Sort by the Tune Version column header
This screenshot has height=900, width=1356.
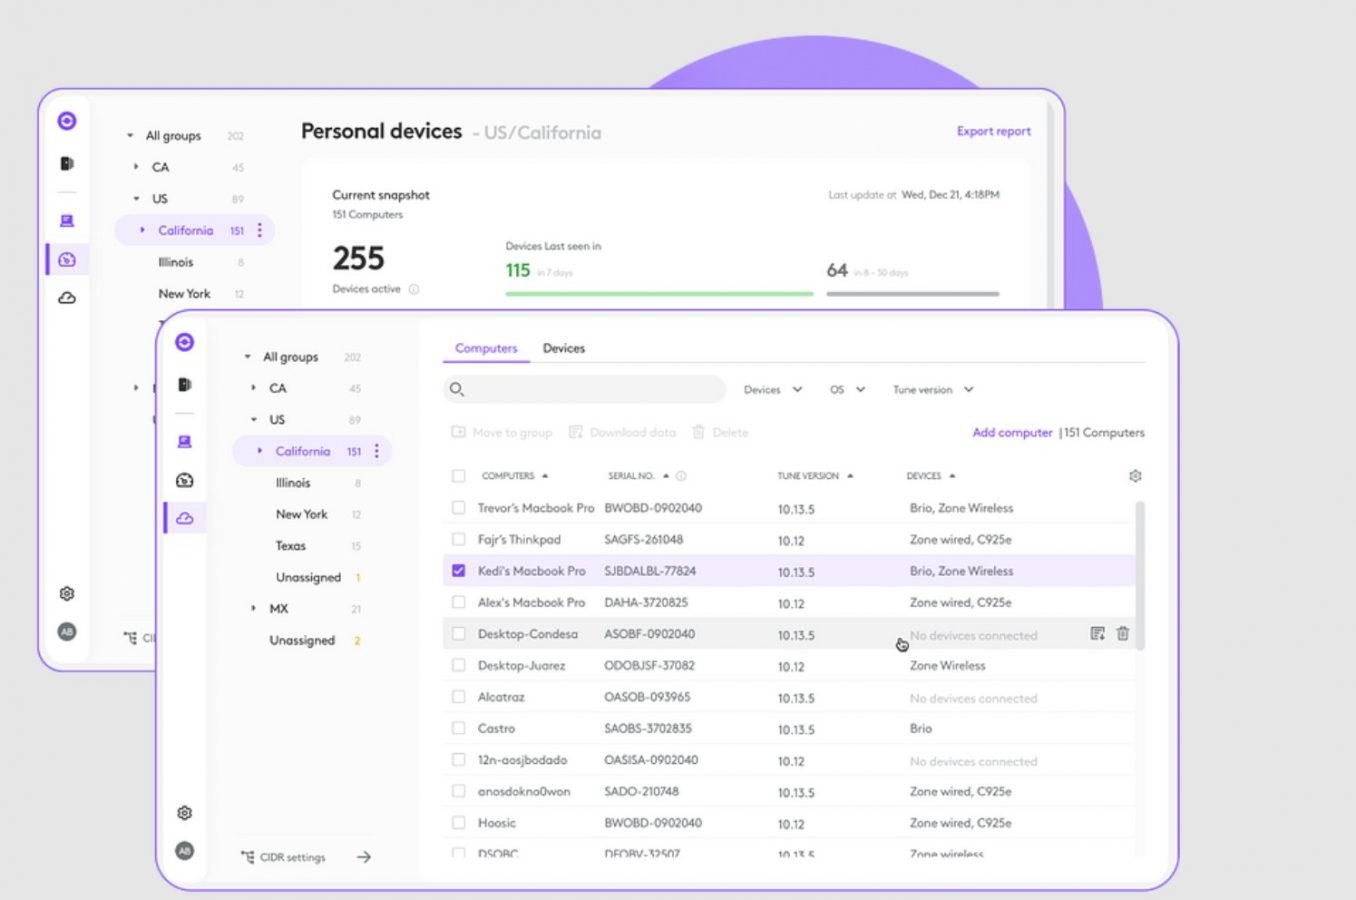pos(815,476)
